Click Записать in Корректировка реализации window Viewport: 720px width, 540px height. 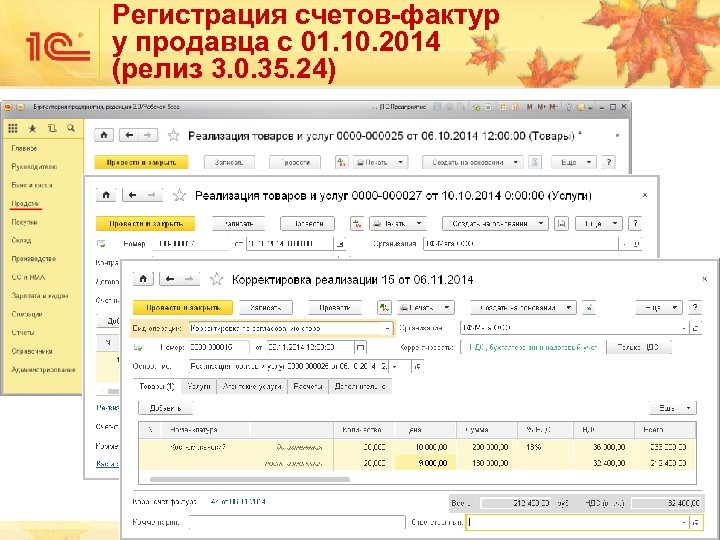click(x=266, y=308)
